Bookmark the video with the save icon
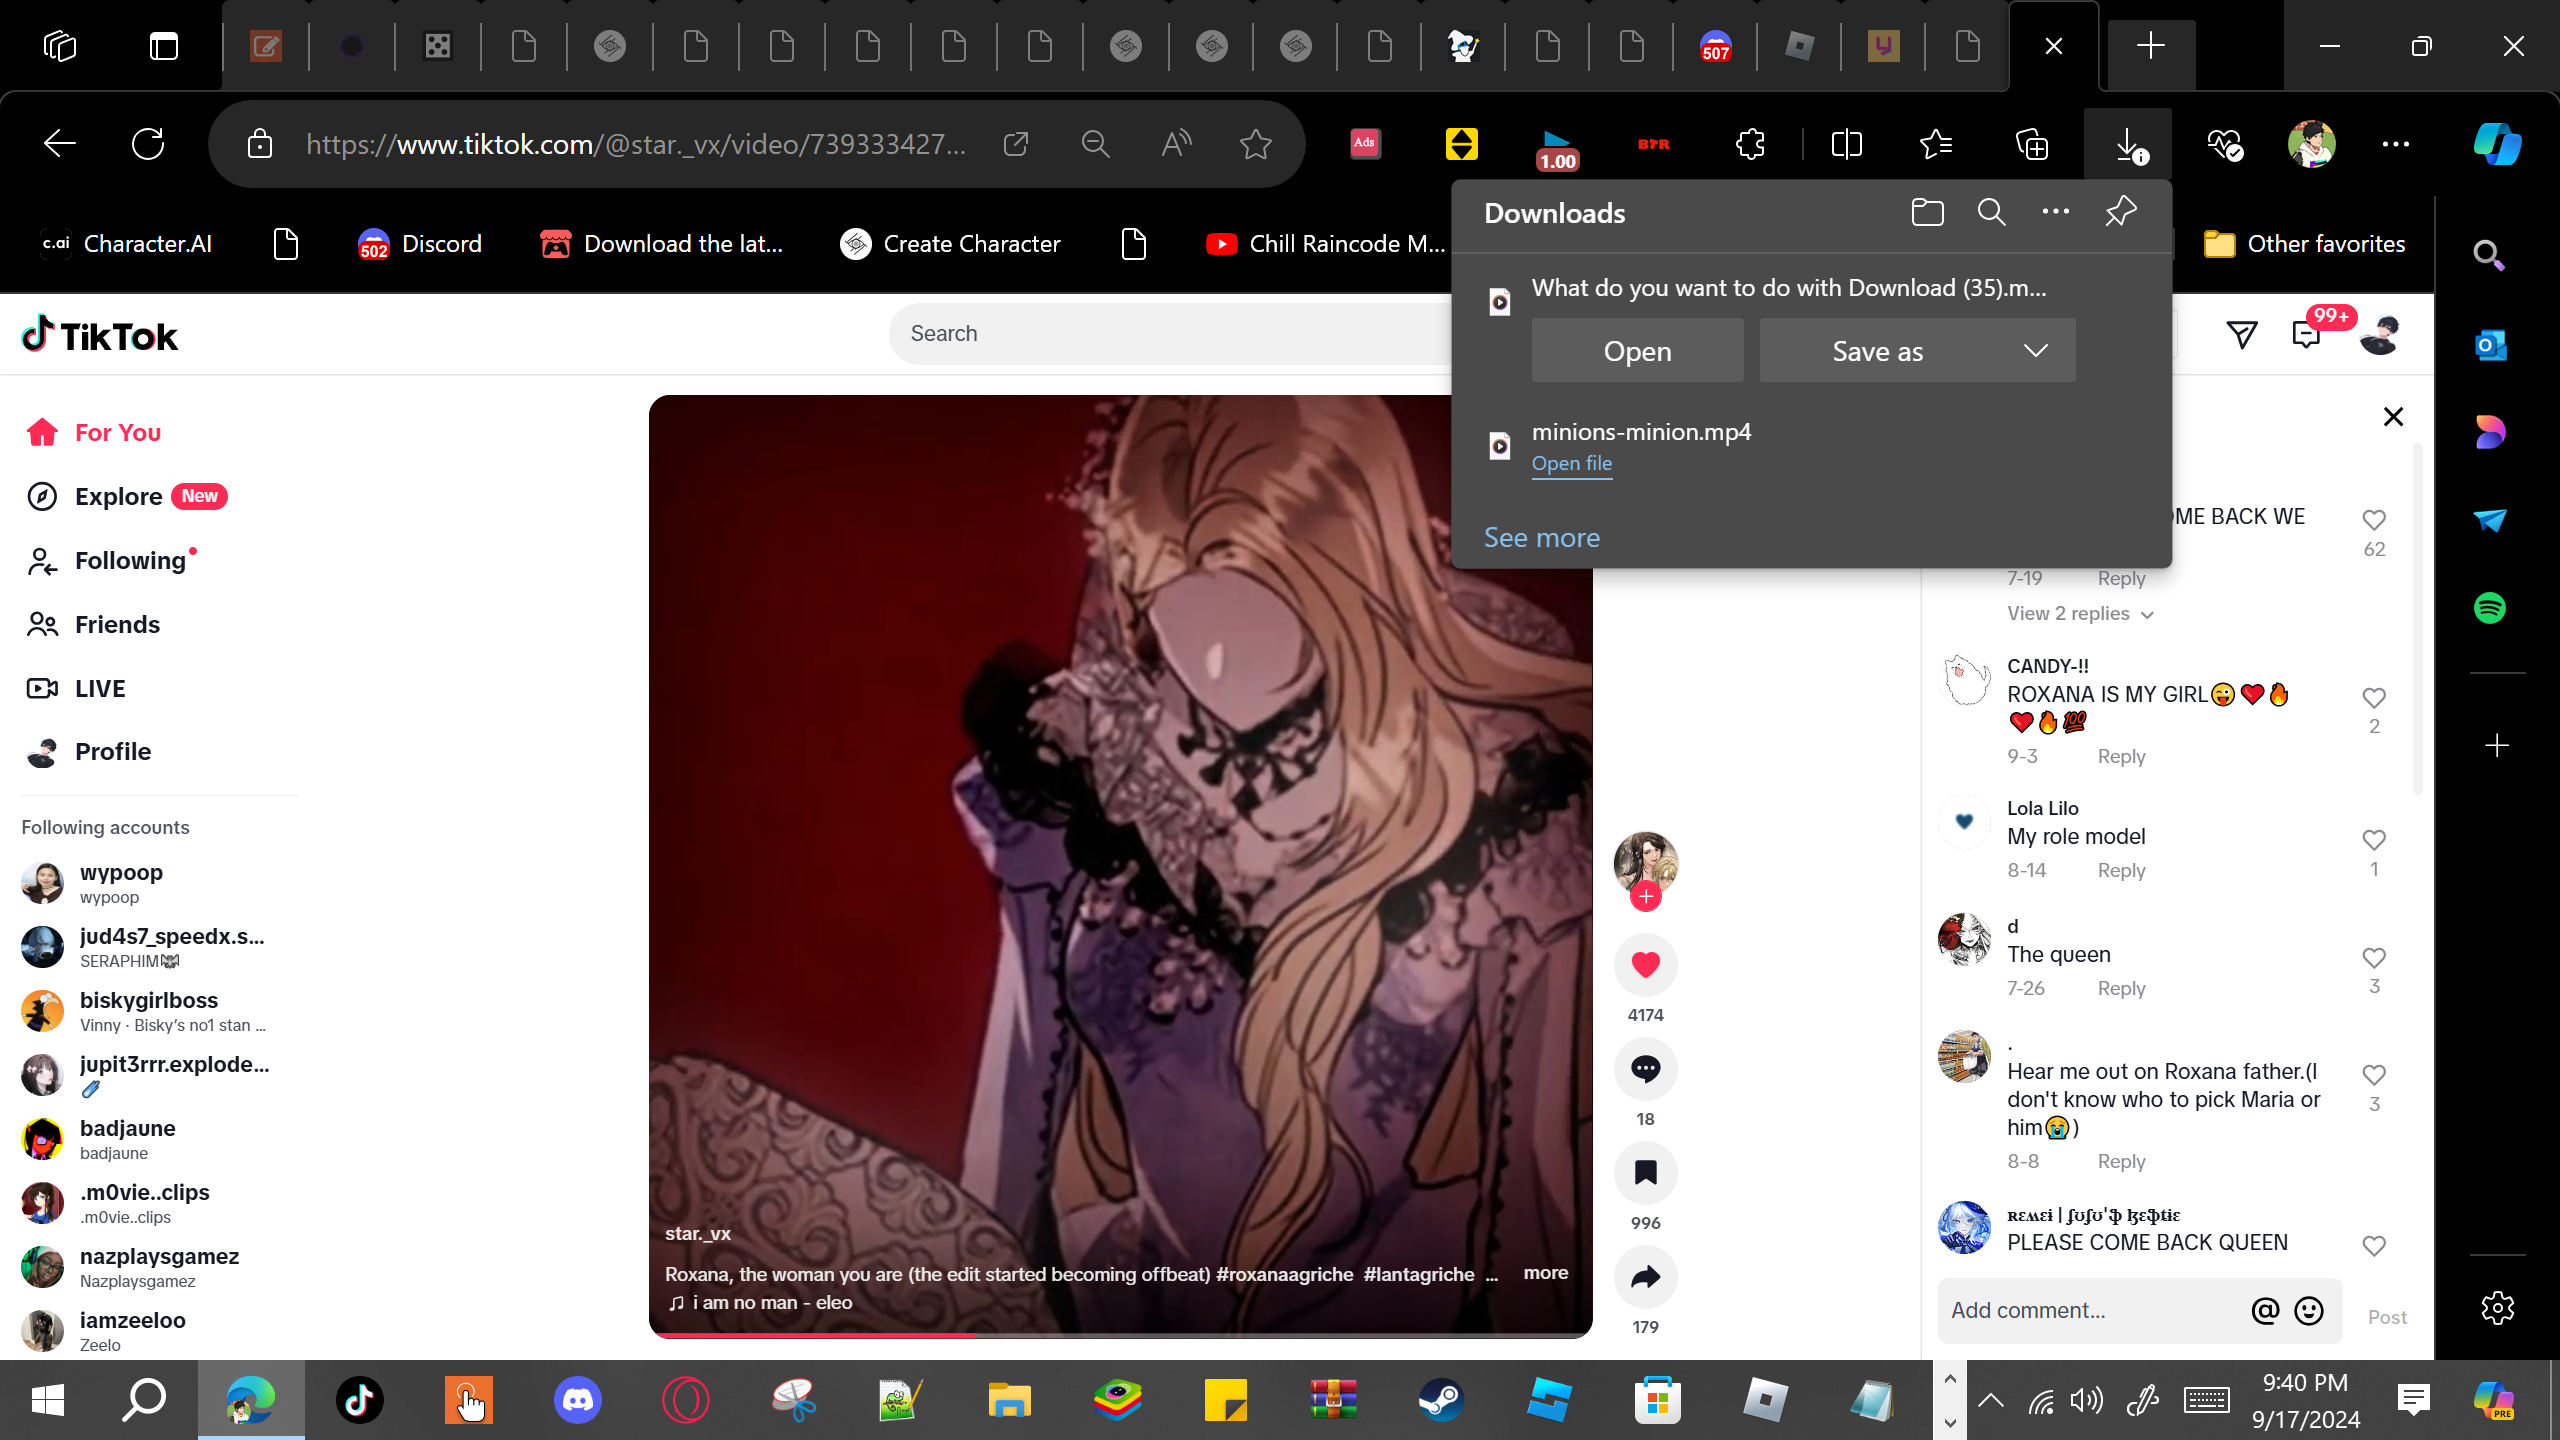Image resolution: width=2560 pixels, height=1440 pixels. coord(1645,1172)
